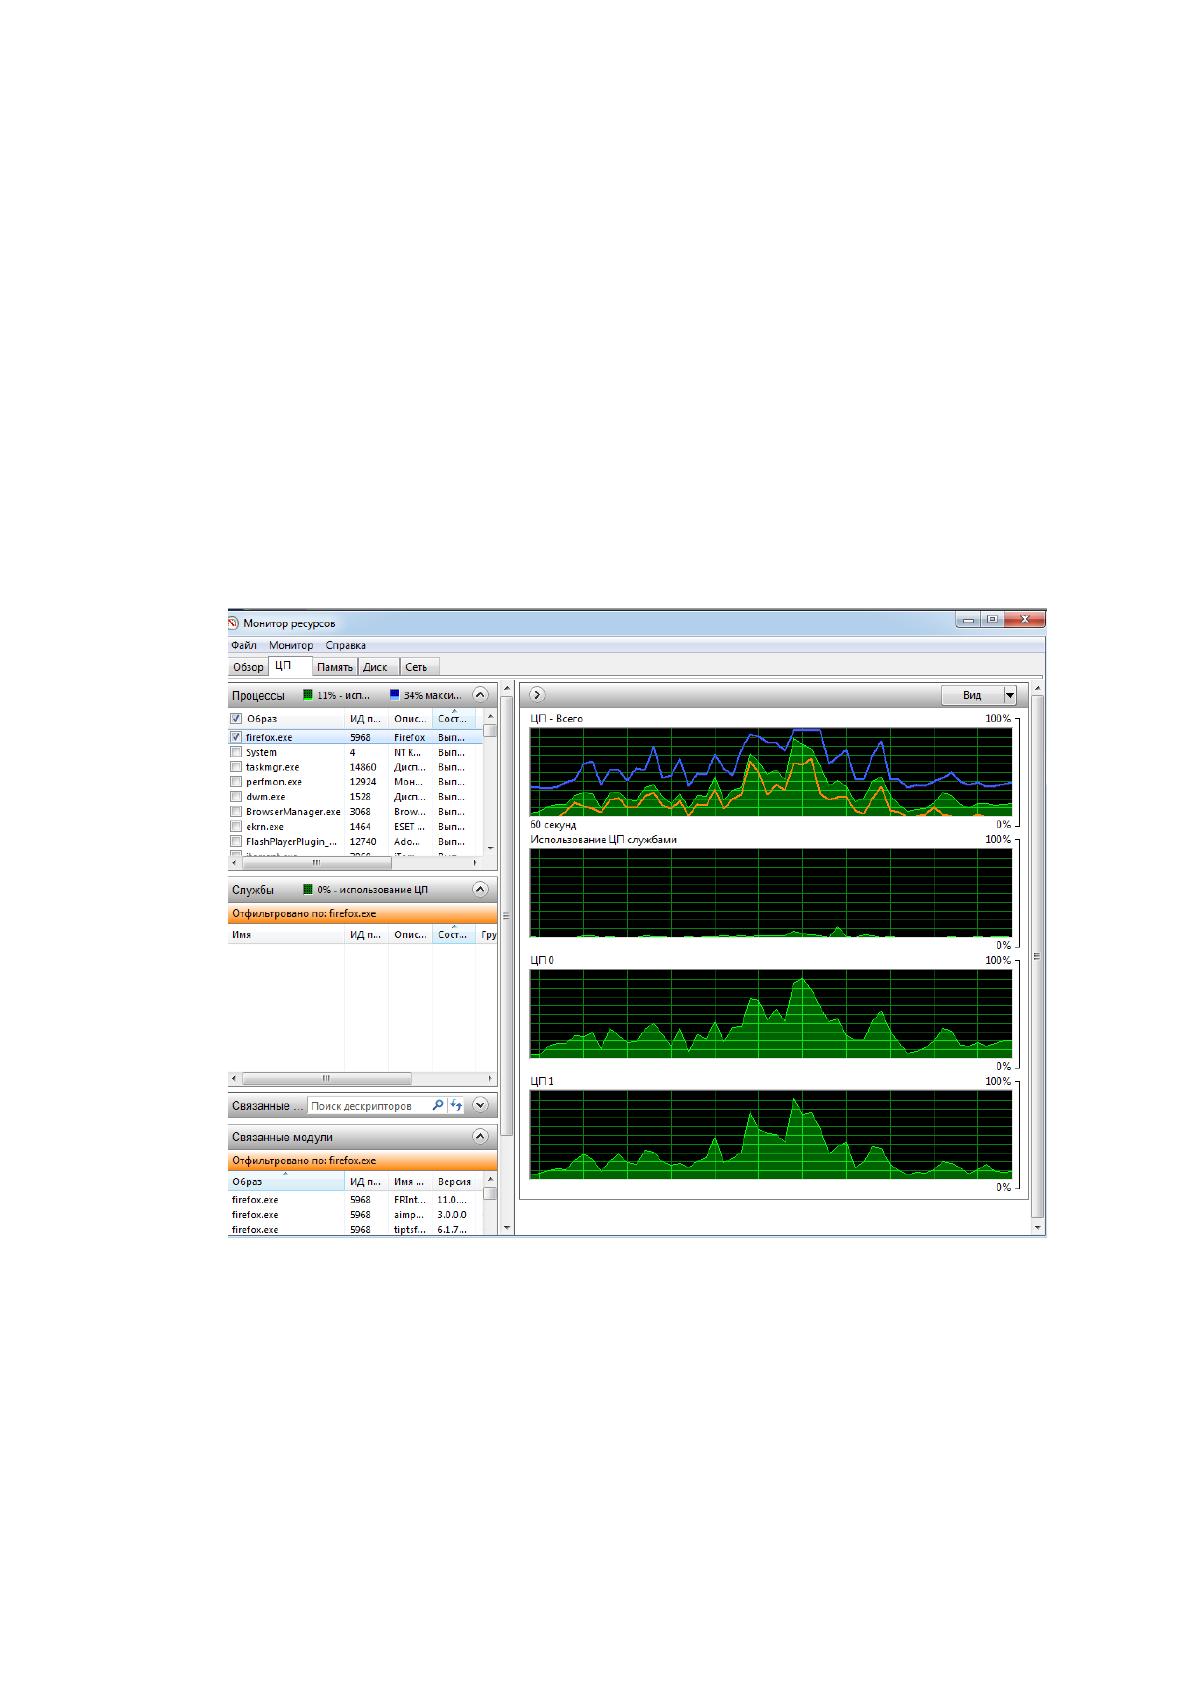Click the search magnifier in descriptors field
This screenshot has width=1191, height=1684.
(437, 1105)
